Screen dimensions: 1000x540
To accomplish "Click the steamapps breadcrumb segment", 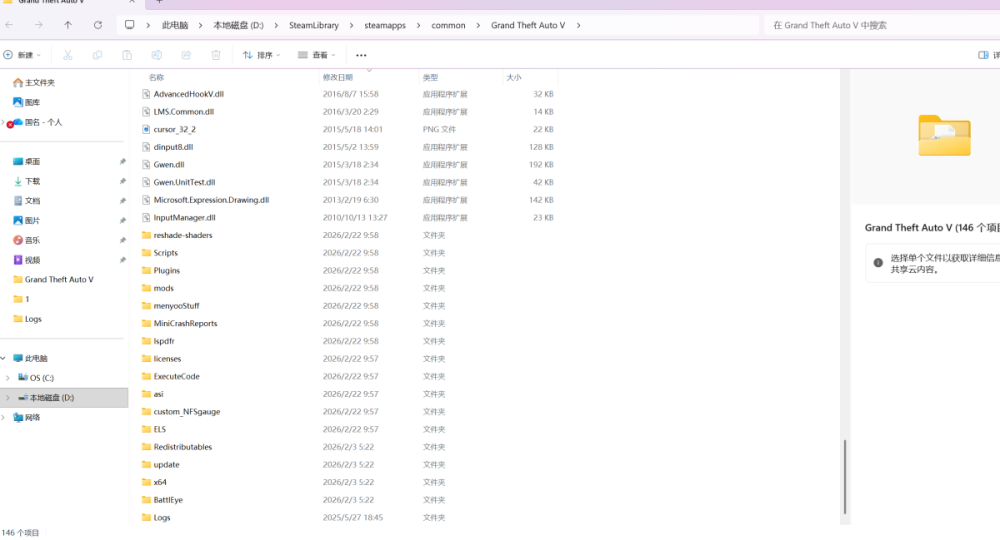I will click(x=384, y=25).
